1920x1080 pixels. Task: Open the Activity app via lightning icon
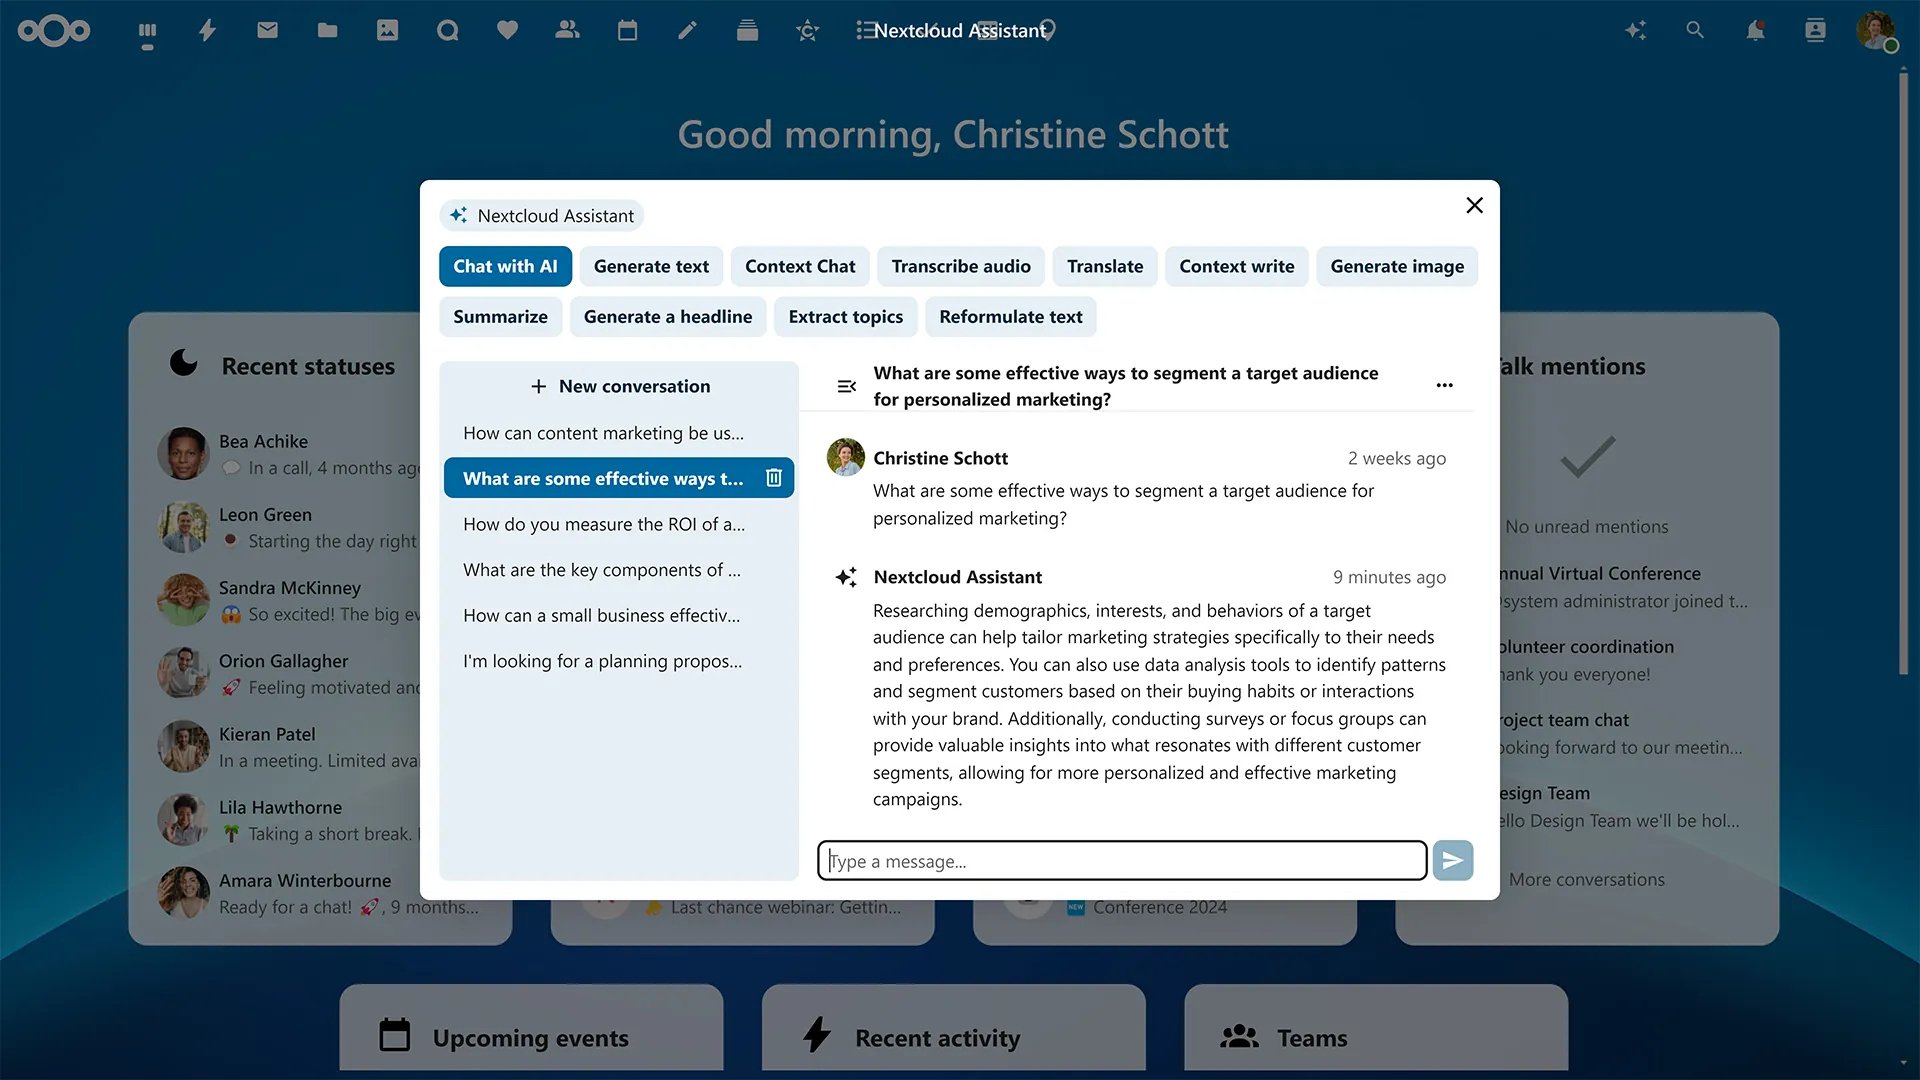[206, 30]
